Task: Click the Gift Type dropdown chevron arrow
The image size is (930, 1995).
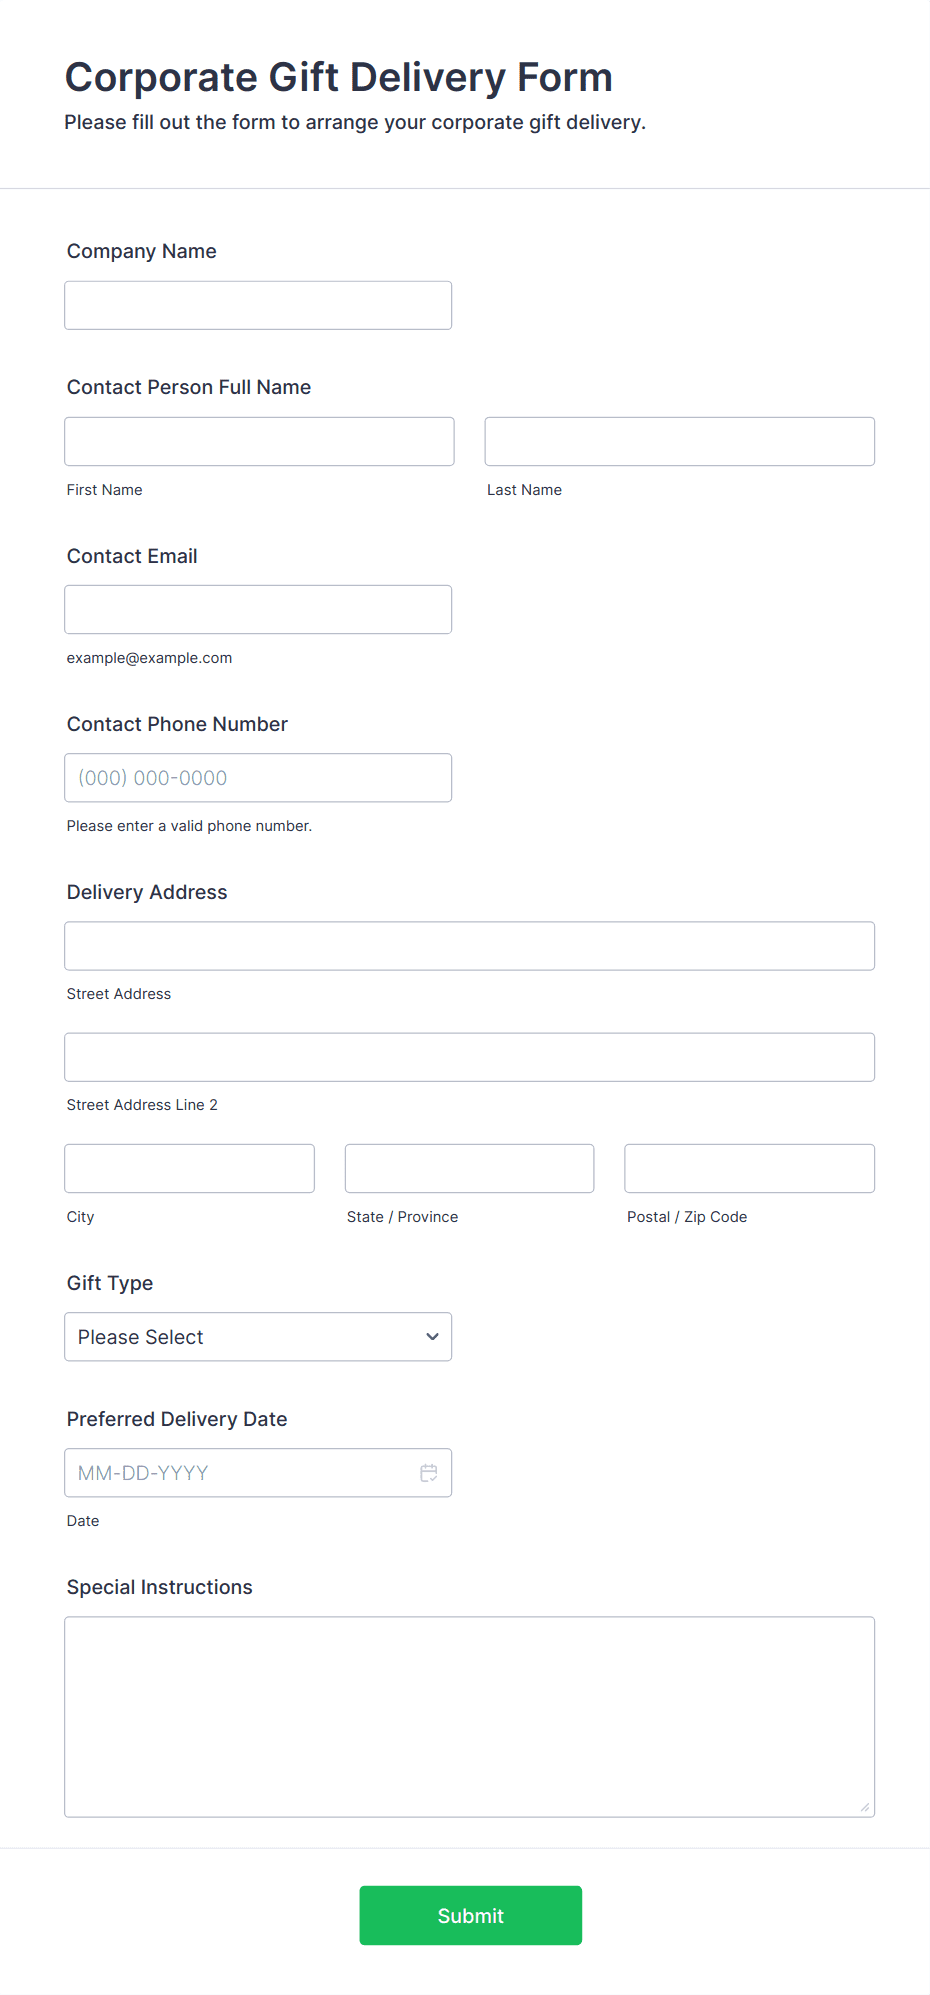Action: pos(432,1337)
